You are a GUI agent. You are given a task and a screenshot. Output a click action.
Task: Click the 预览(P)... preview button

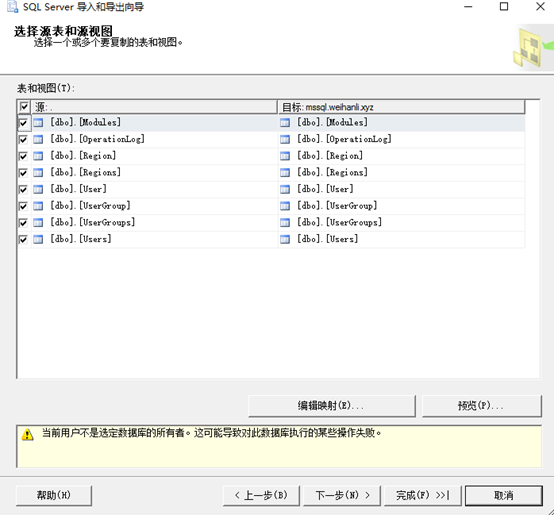[x=481, y=406]
